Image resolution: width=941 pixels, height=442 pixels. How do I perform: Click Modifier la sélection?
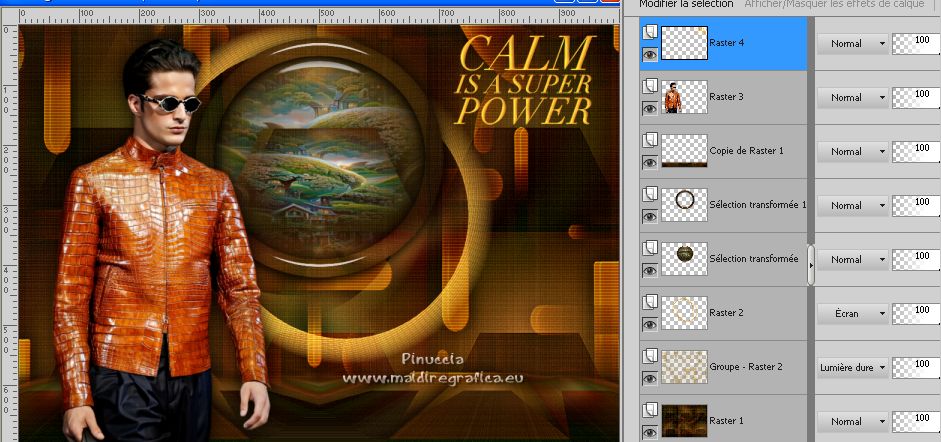686,4
